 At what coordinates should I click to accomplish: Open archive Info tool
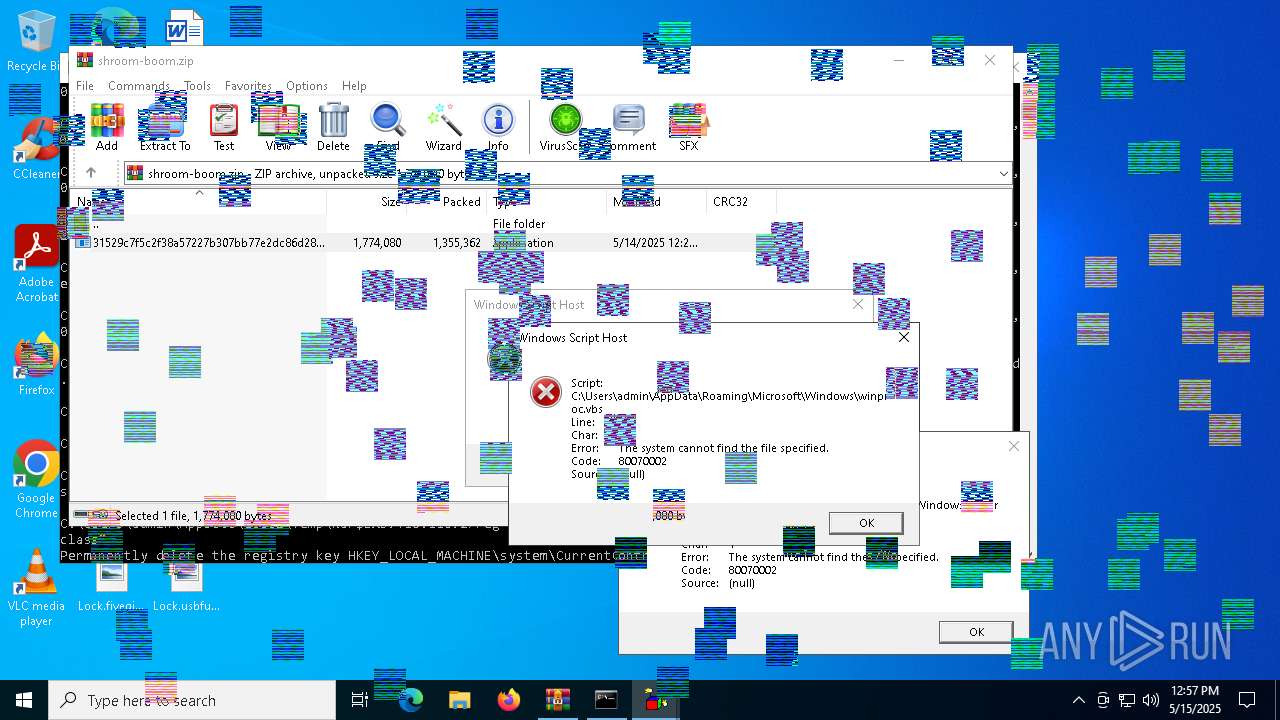(x=498, y=128)
